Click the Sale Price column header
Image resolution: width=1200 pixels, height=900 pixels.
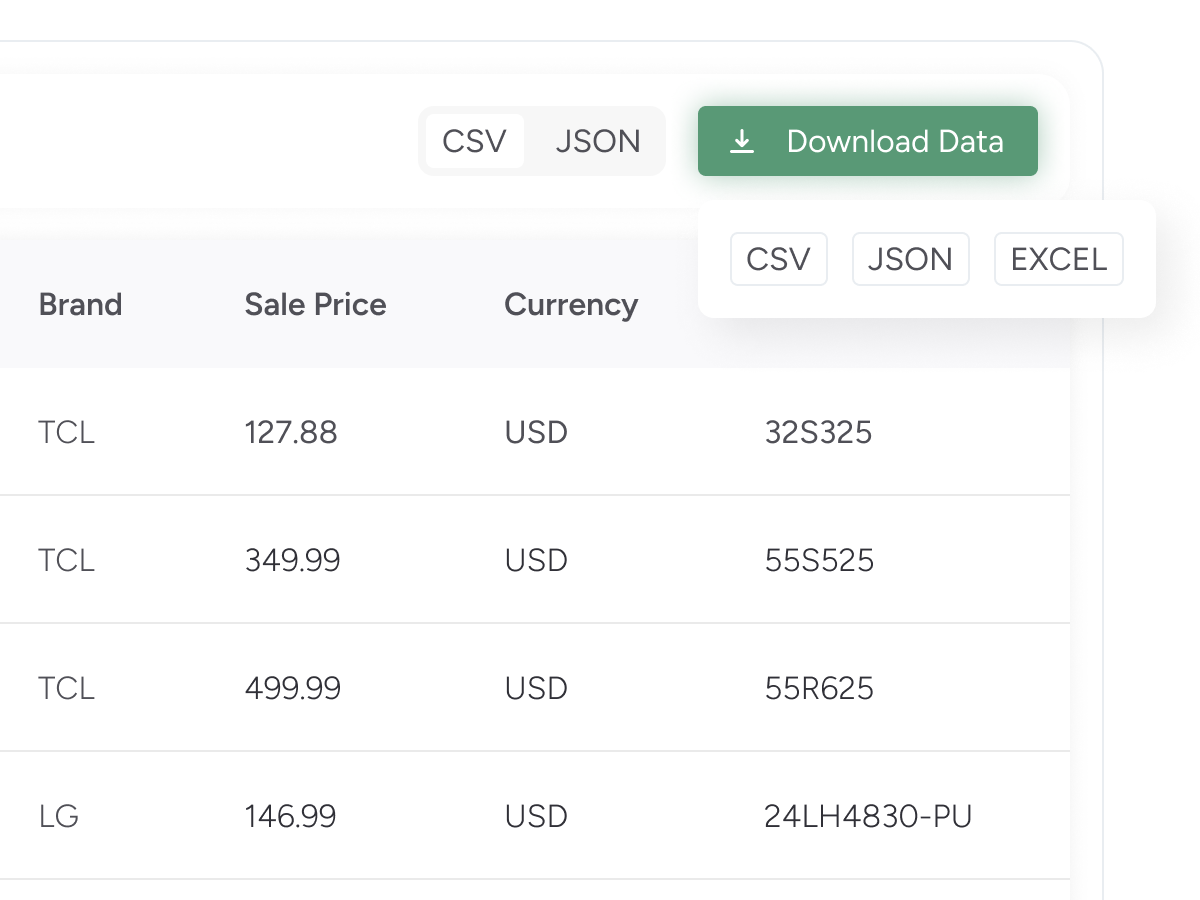pyautogui.click(x=315, y=304)
